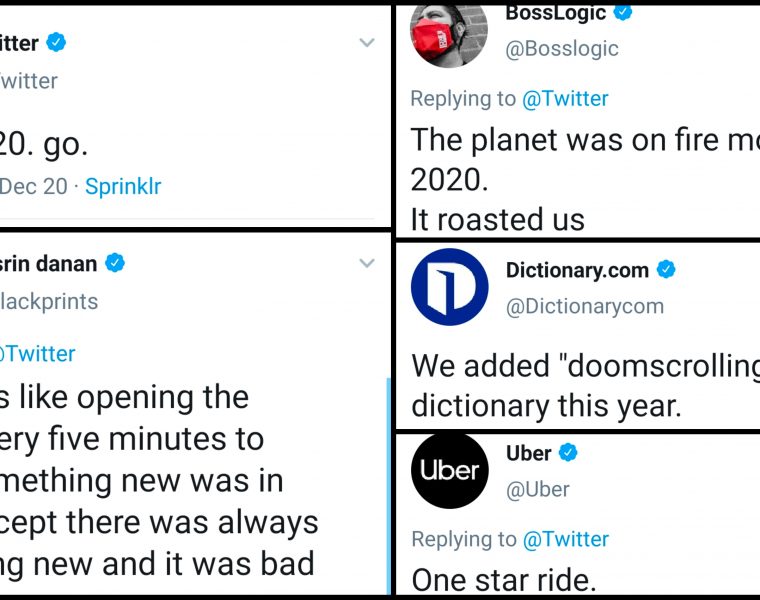Viewport: 760px width, 600px height.
Task: Open the chevron menu on nasrin danan's tweet
Action: click(367, 264)
